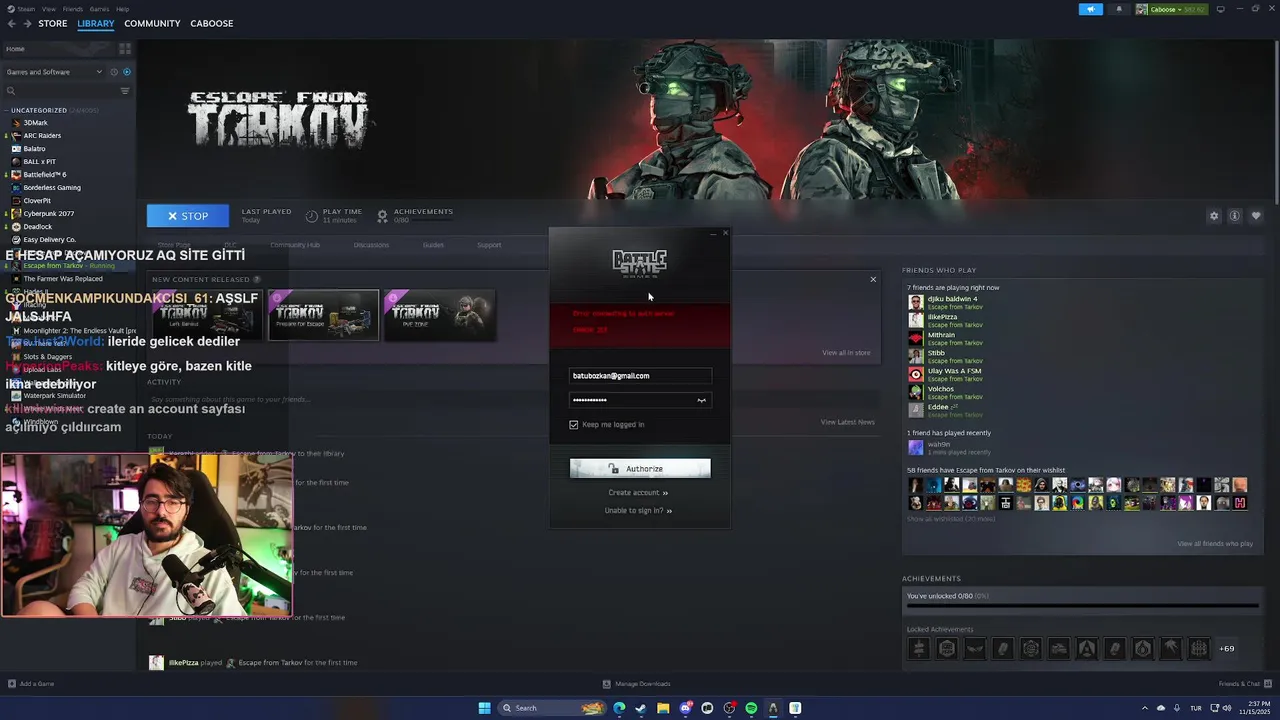This screenshot has width=1280, height=720.
Task: Open Games and Software dropdown
Action: (54, 72)
